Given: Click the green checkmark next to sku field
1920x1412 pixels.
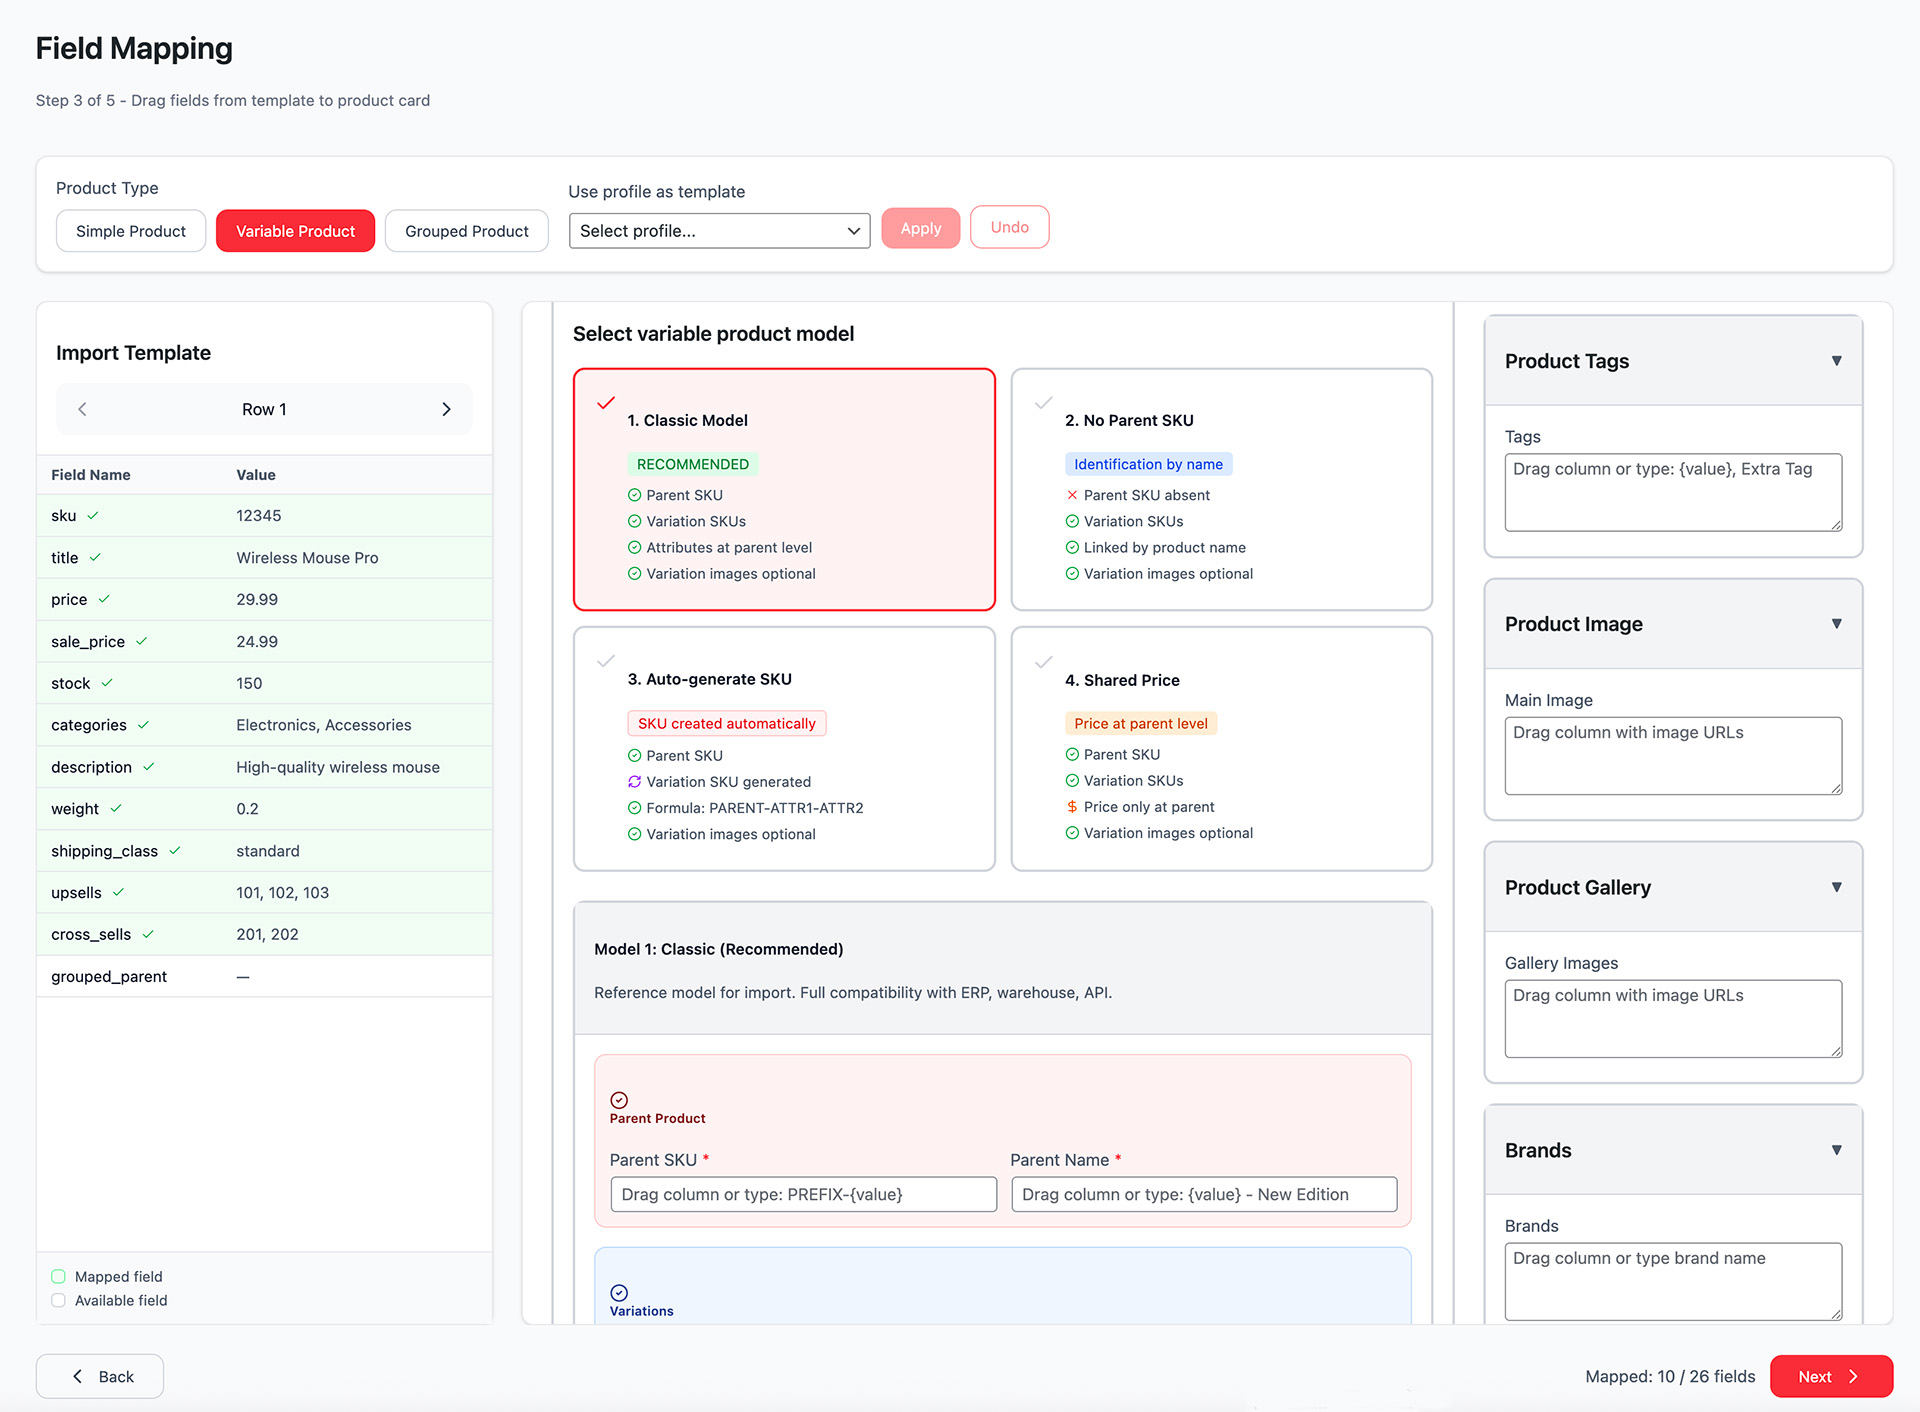Looking at the screenshot, I should tap(94, 515).
